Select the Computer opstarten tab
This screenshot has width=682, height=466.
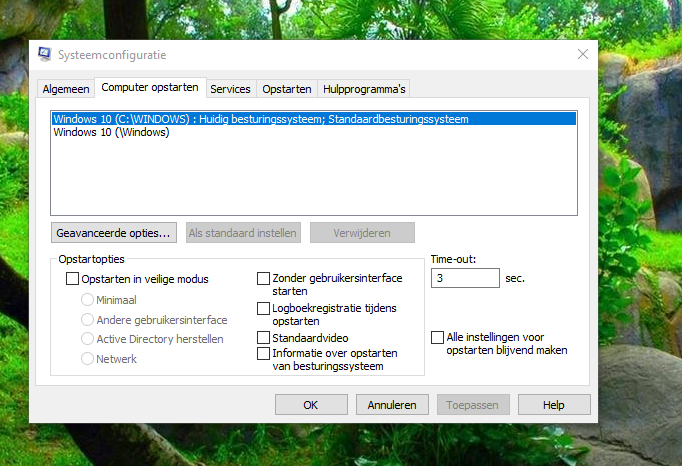click(x=150, y=87)
